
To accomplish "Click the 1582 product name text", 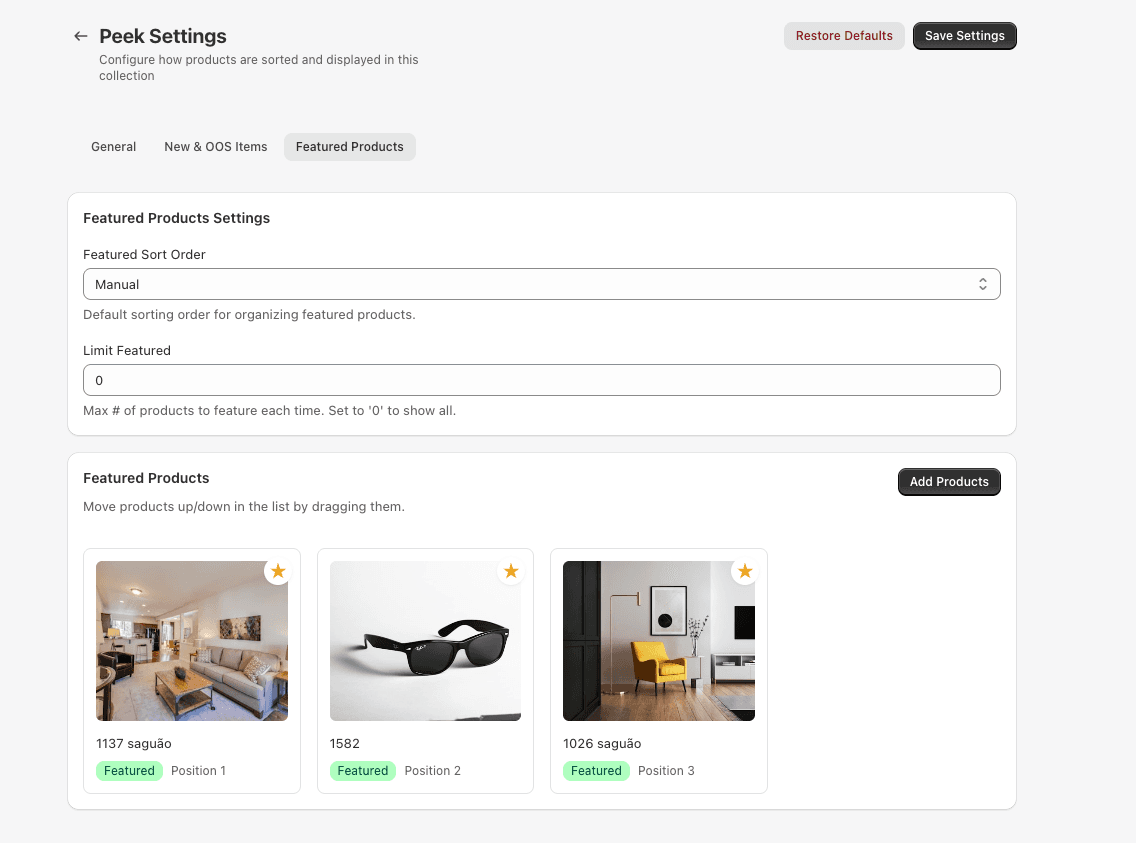I will [x=345, y=744].
